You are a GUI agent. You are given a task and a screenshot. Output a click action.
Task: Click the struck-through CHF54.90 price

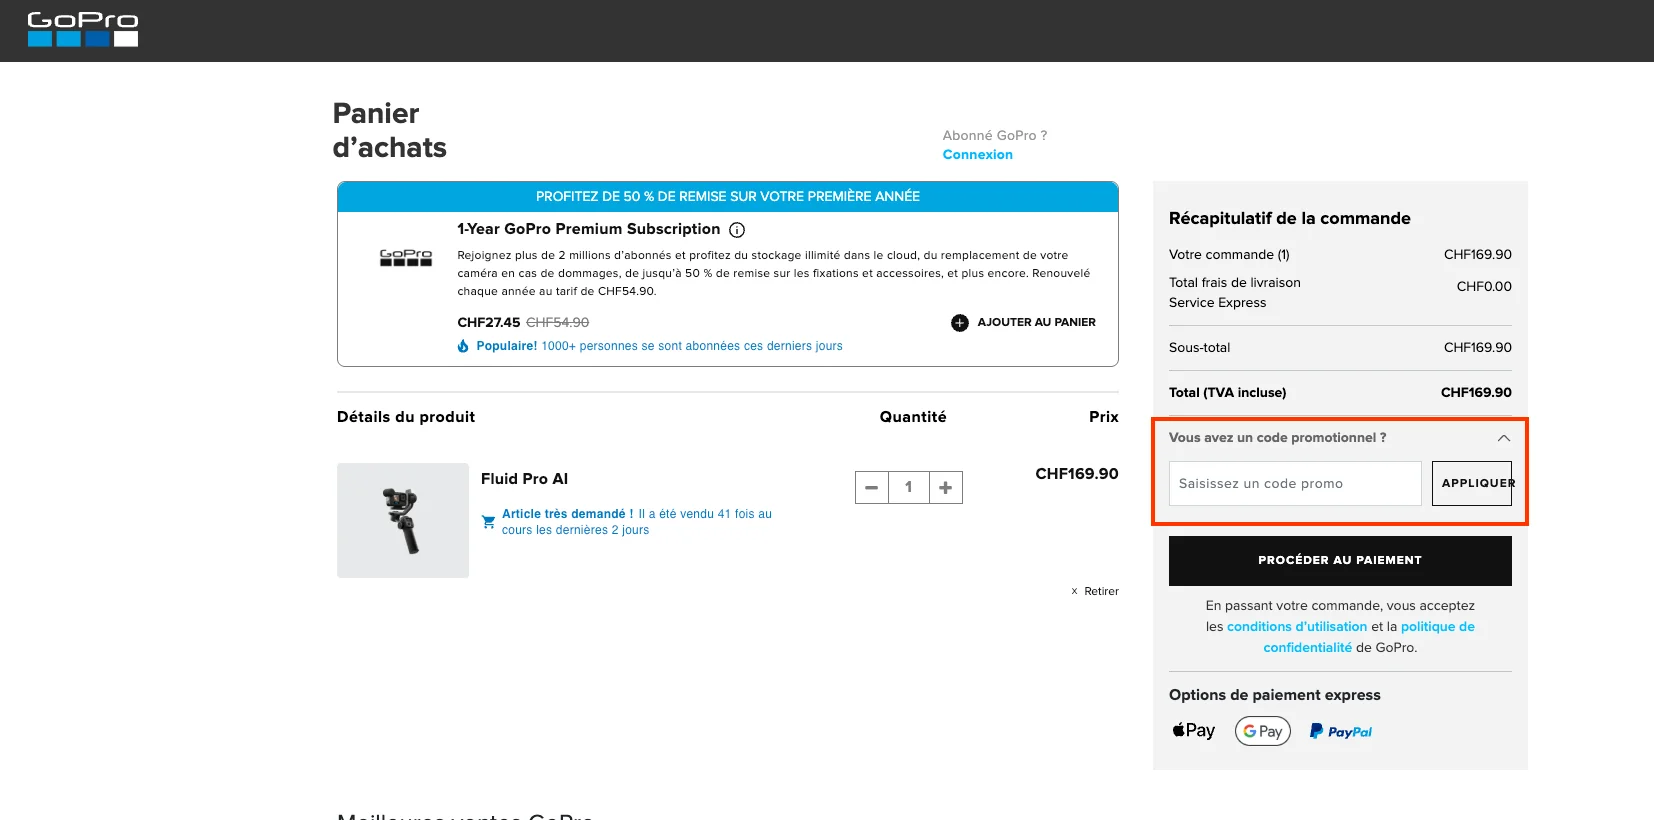[558, 323]
